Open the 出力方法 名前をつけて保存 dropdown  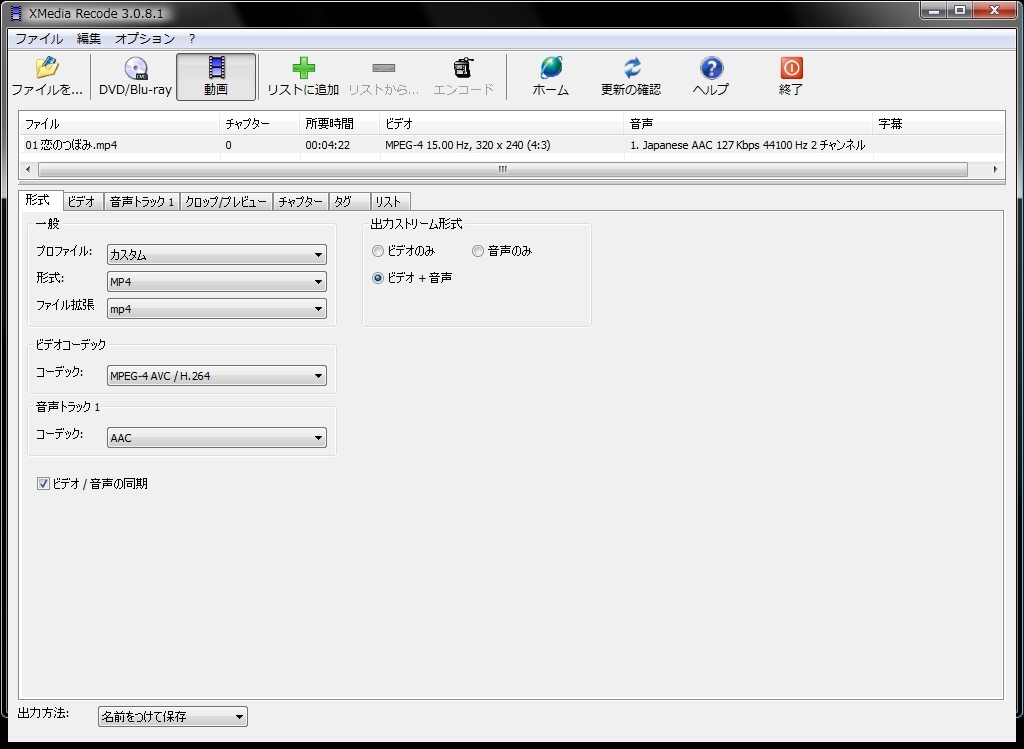[x=172, y=716]
